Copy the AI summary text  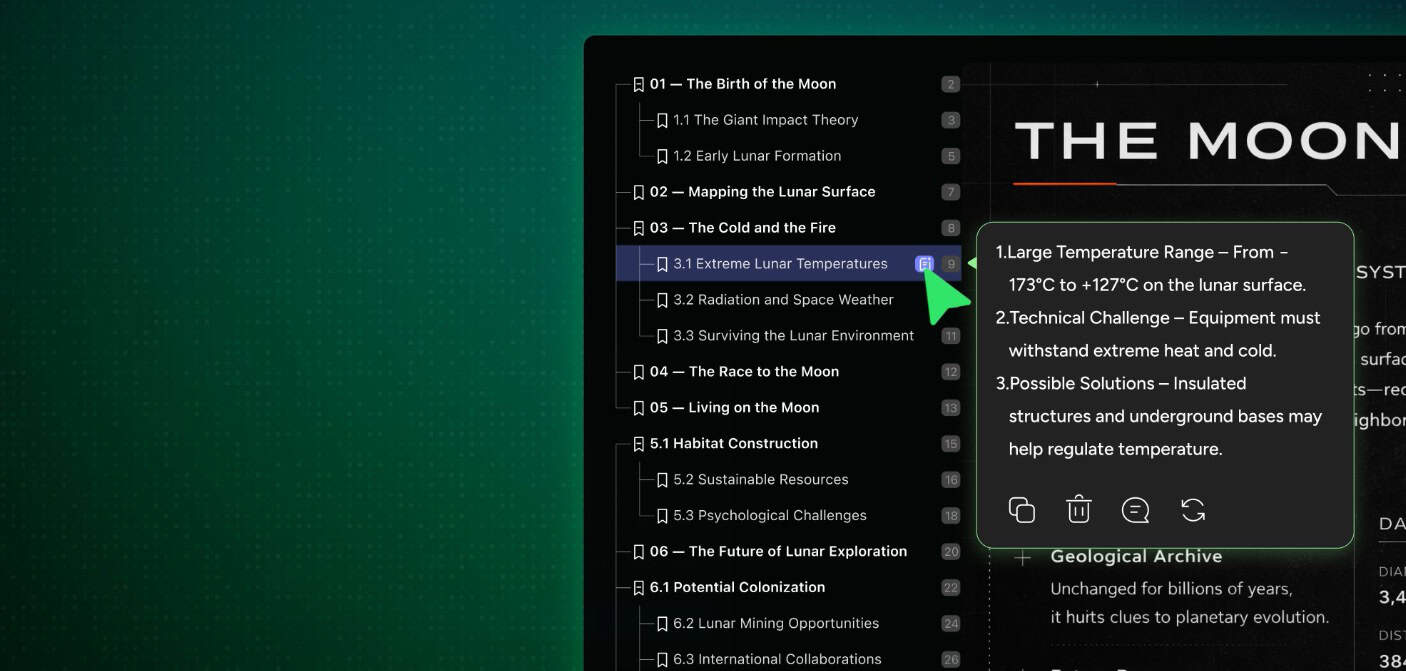pos(1021,510)
